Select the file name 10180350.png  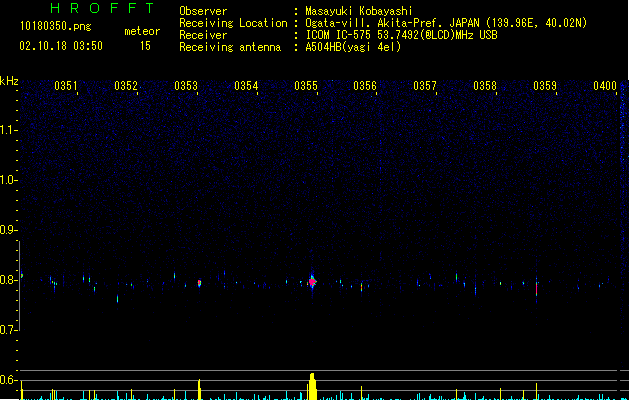pyautogui.click(x=55, y=27)
